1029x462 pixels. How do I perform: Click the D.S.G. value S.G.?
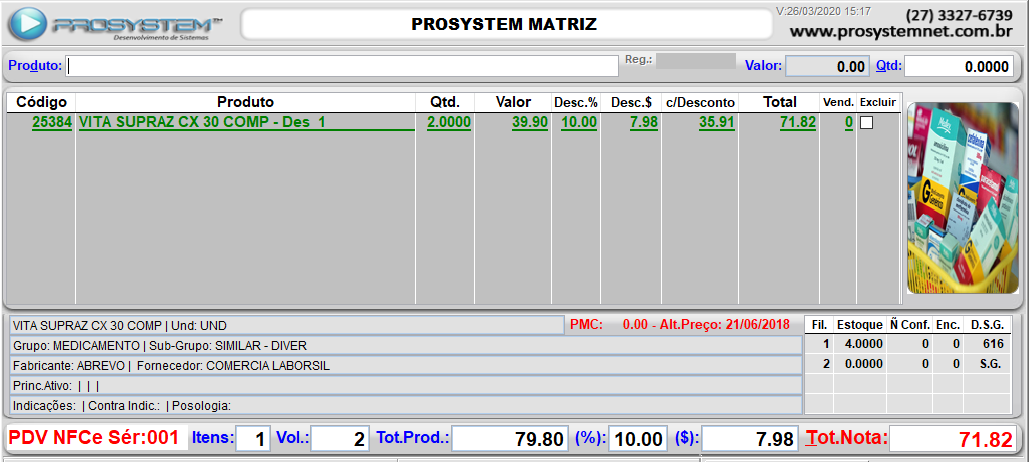[992, 364]
